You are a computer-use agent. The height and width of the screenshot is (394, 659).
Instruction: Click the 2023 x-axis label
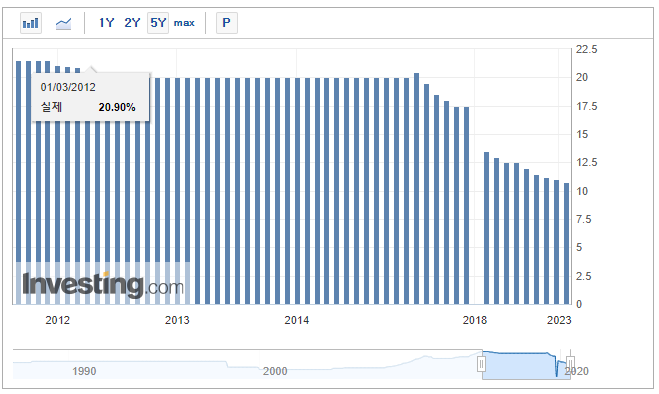[x=559, y=320]
